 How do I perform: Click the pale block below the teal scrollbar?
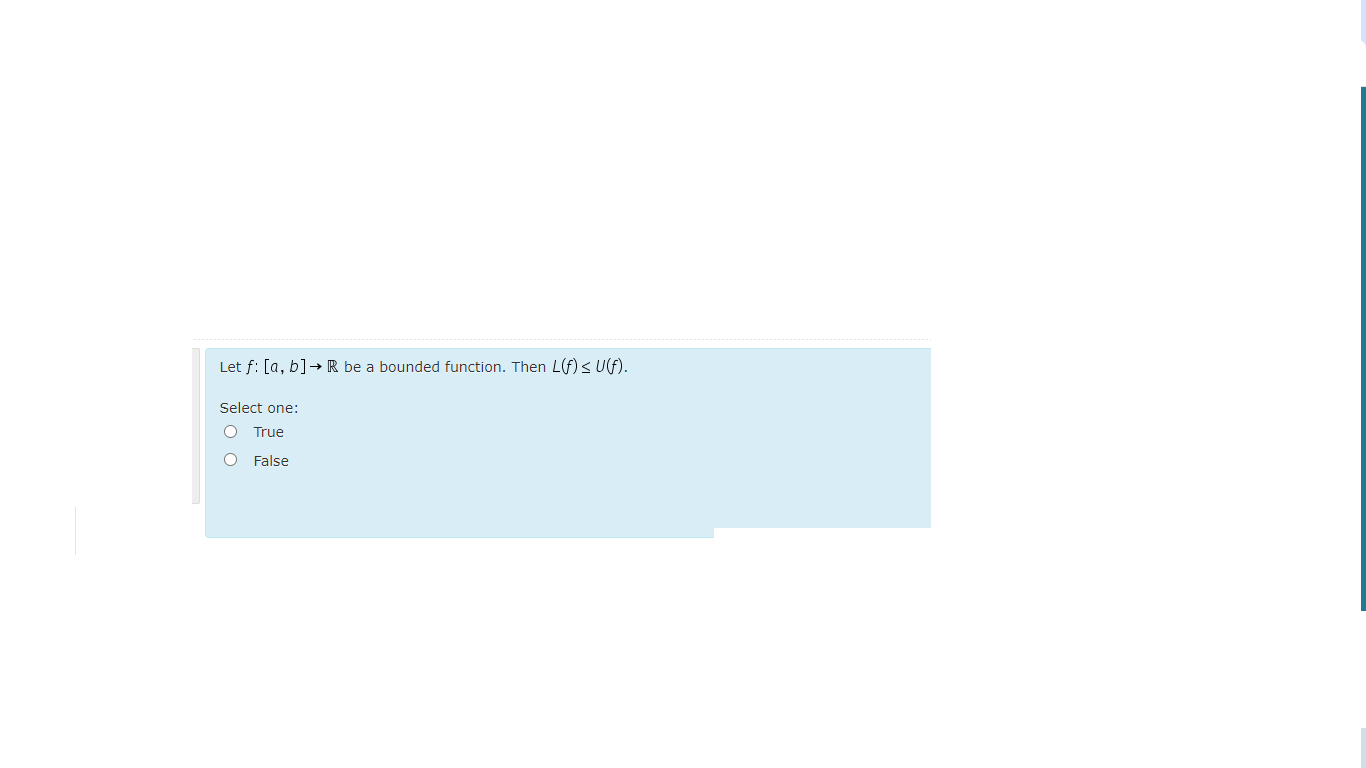[x=1363, y=748]
